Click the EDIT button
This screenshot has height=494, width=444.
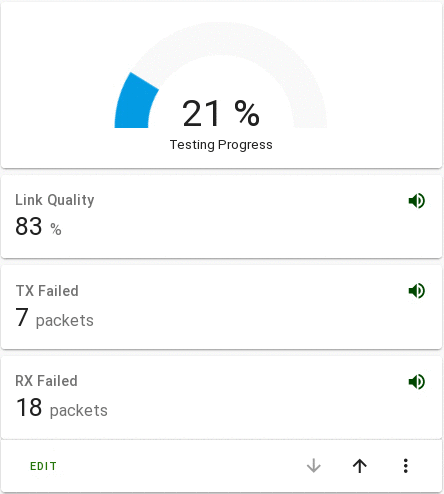click(43, 466)
